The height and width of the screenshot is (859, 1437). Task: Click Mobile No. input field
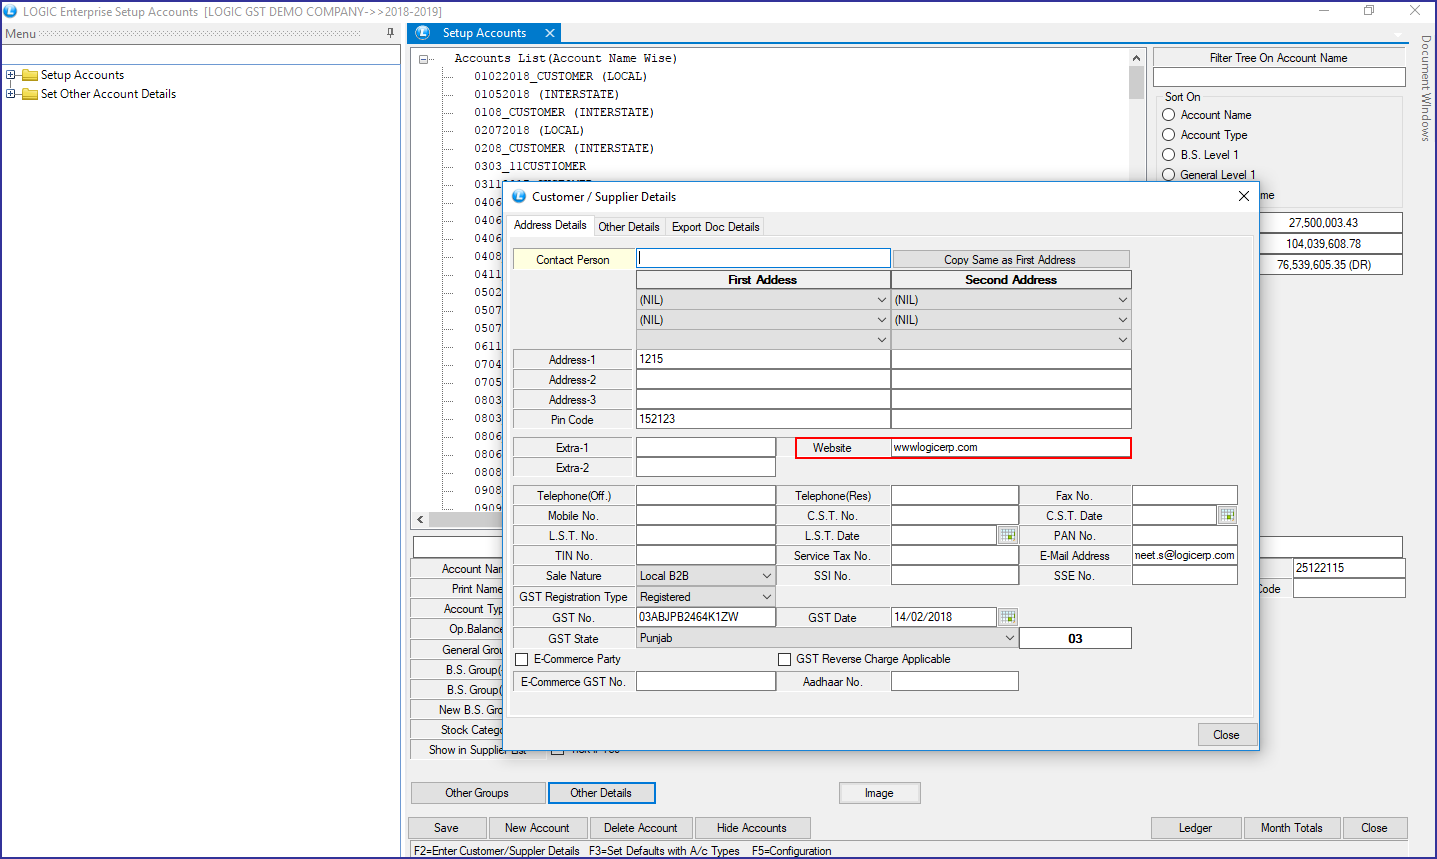coord(705,515)
